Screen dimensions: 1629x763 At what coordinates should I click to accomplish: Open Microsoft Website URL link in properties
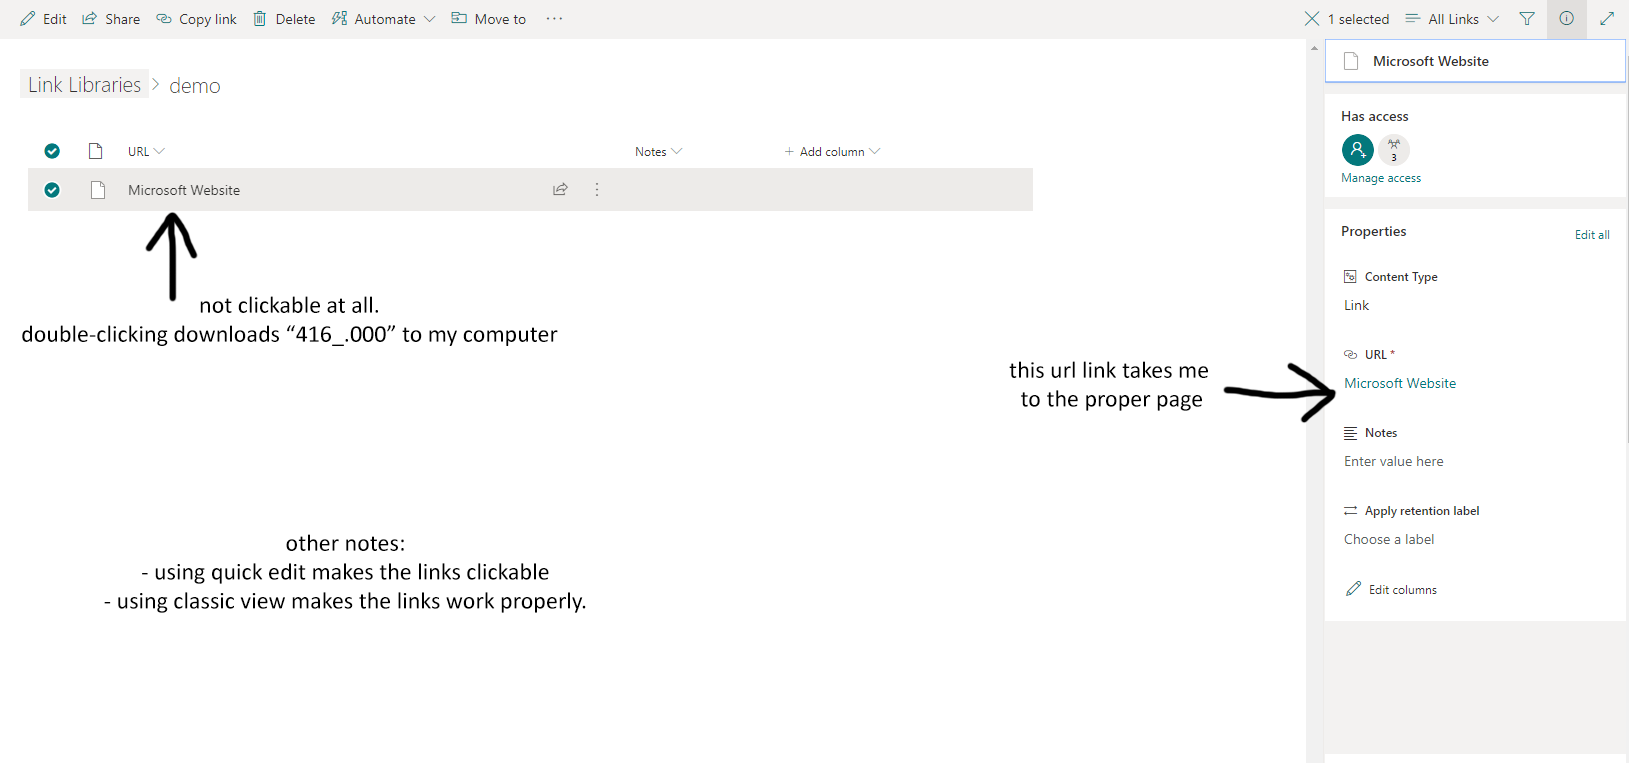point(1400,383)
